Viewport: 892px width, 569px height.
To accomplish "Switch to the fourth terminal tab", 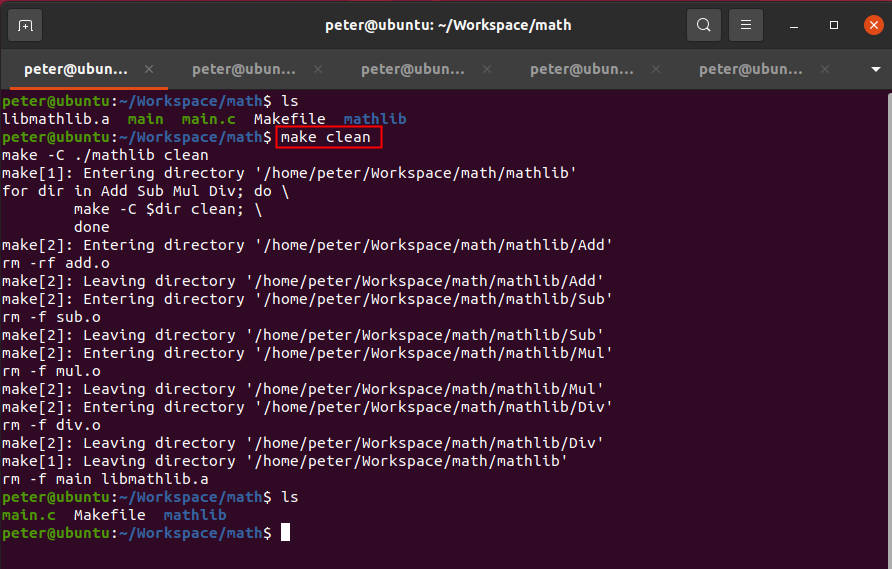I will point(582,69).
